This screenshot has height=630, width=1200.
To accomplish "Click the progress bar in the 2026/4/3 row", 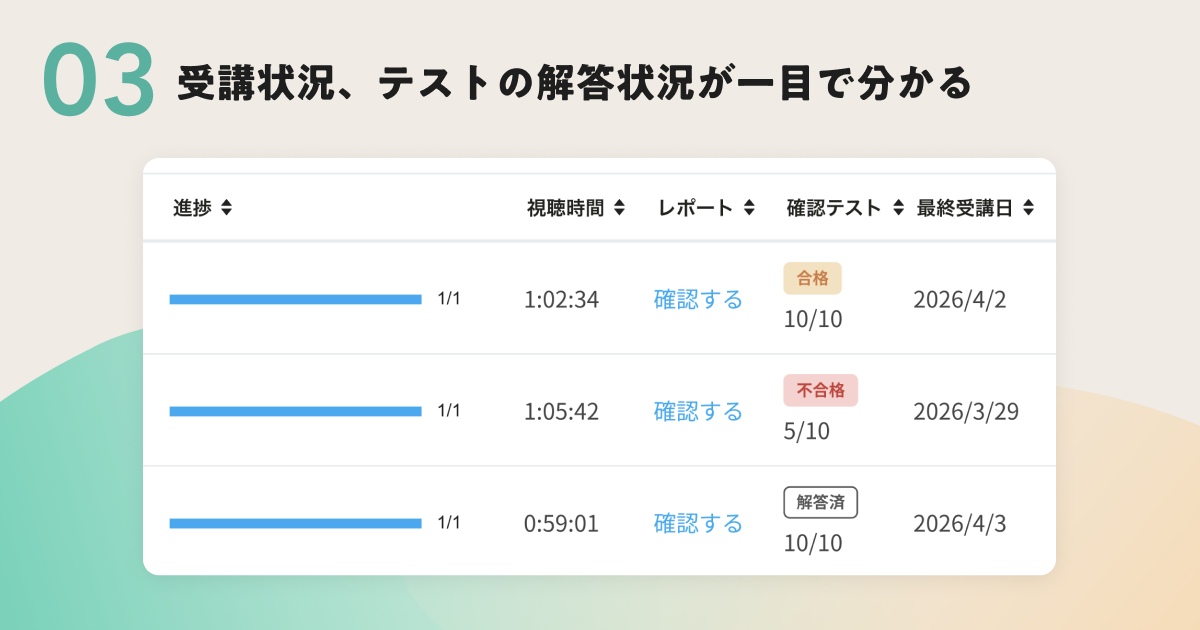I will tap(295, 523).
